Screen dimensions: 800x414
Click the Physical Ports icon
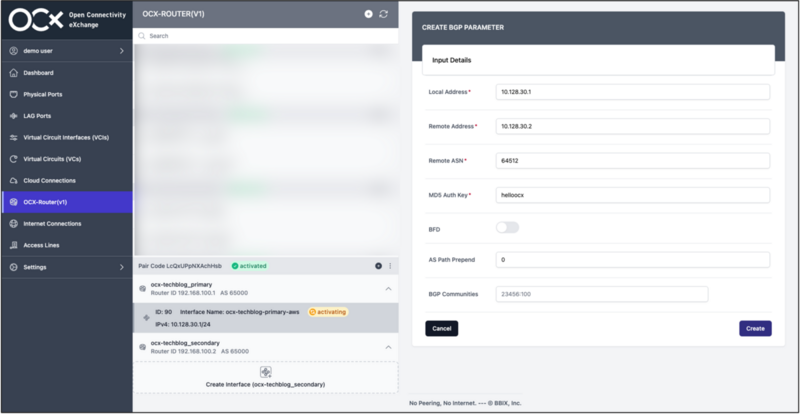[14, 94]
